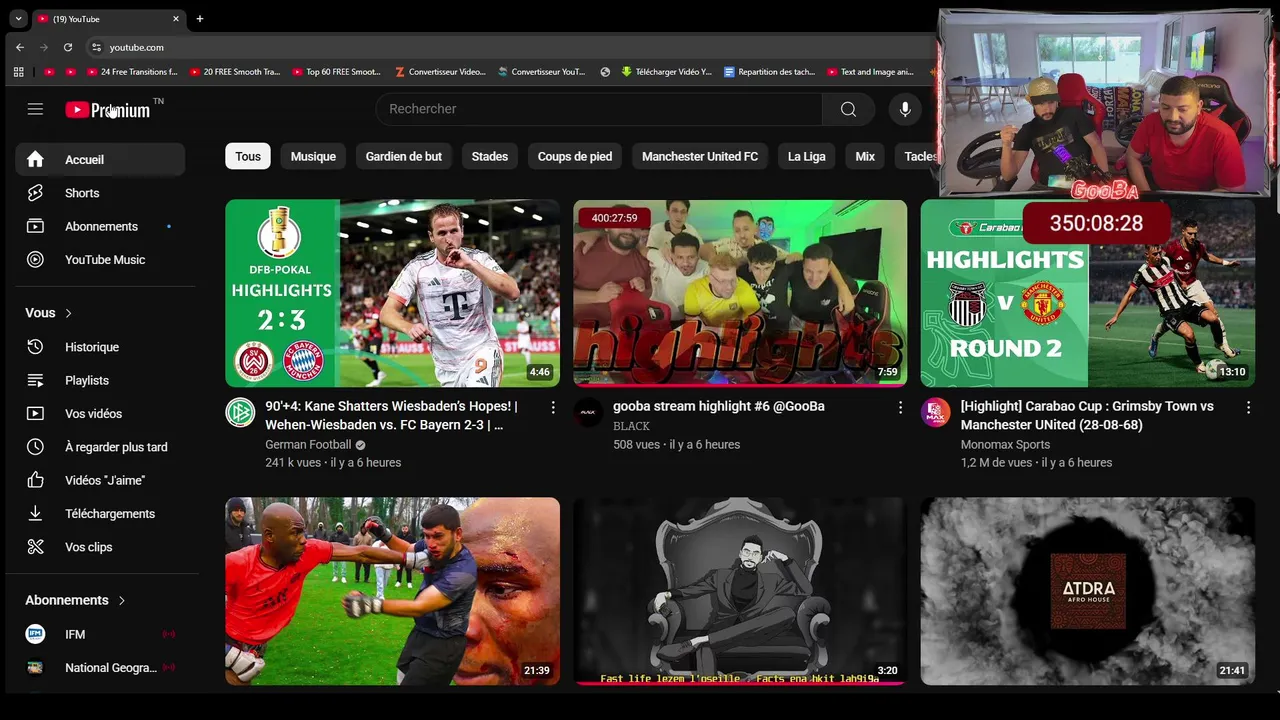Click in the Rechercher search field
1280x720 pixels.
(599, 109)
